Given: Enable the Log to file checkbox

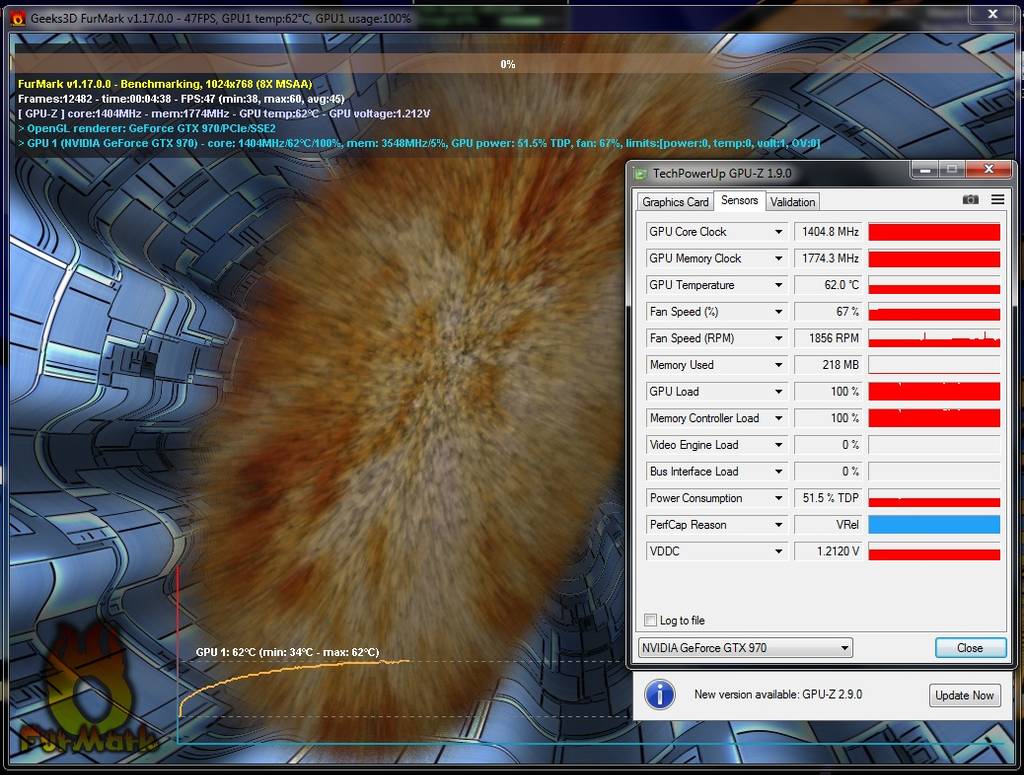Looking at the screenshot, I should click(650, 620).
